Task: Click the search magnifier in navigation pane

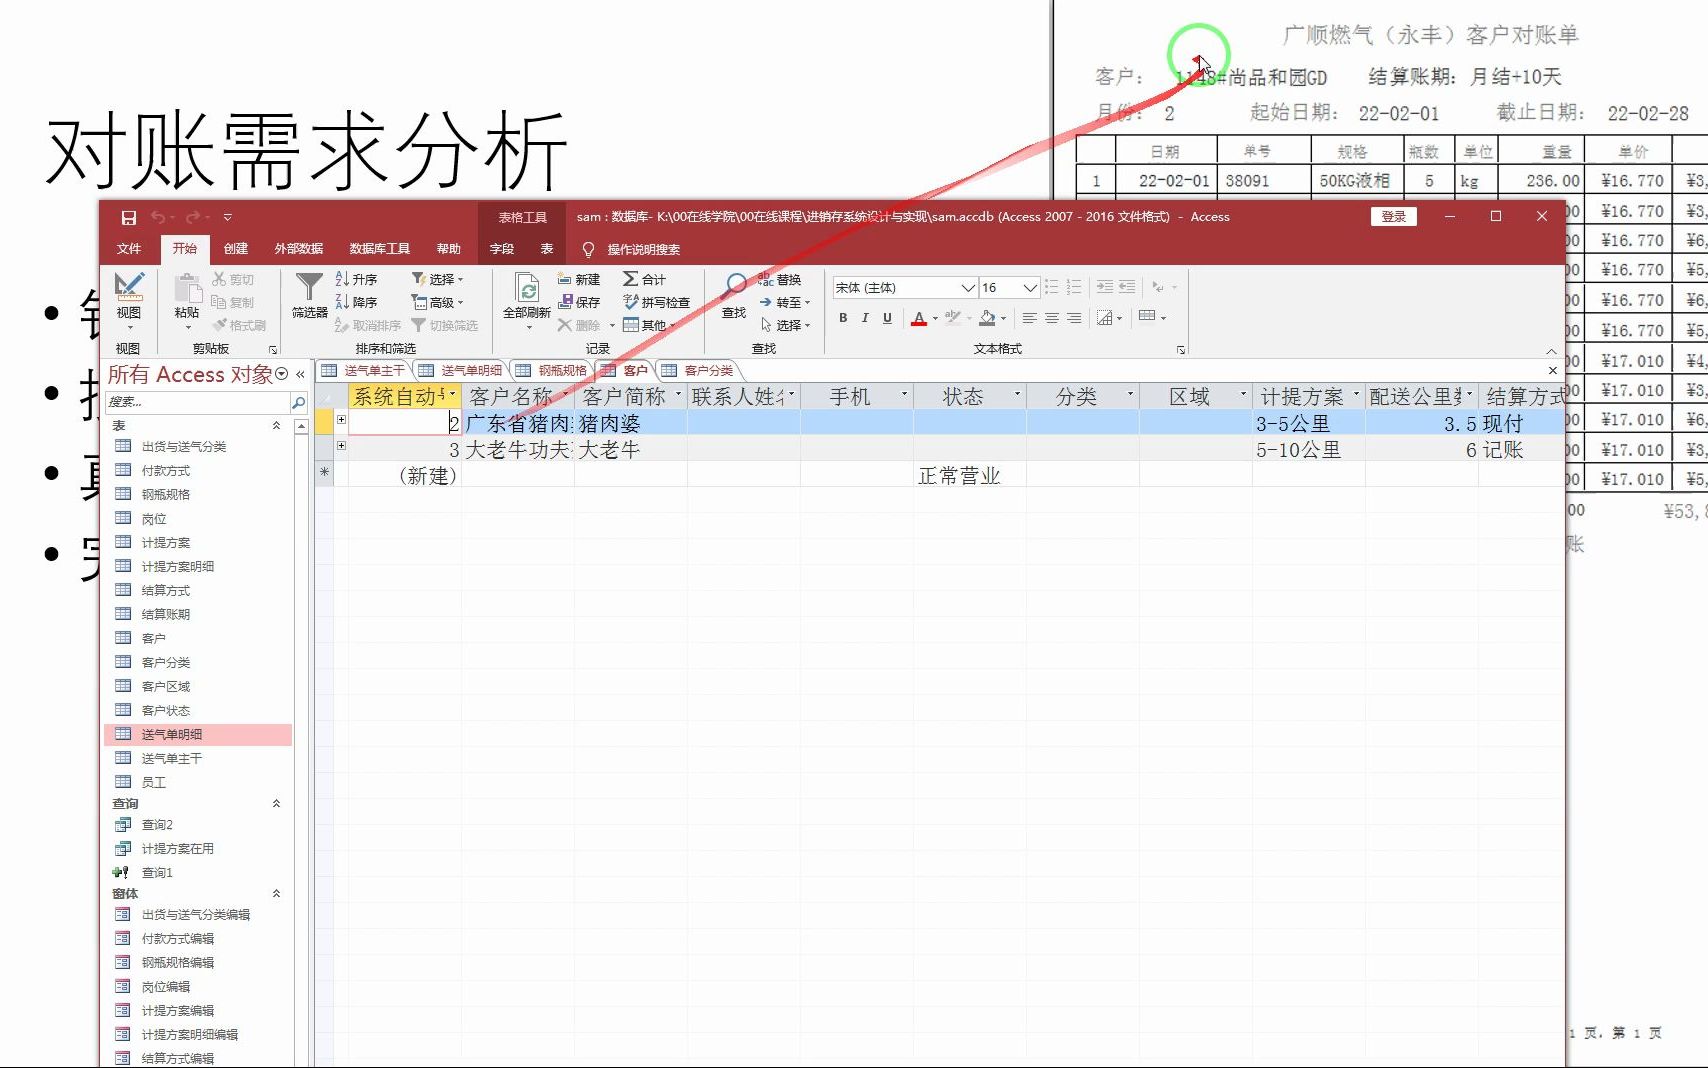Action: (x=298, y=402)
